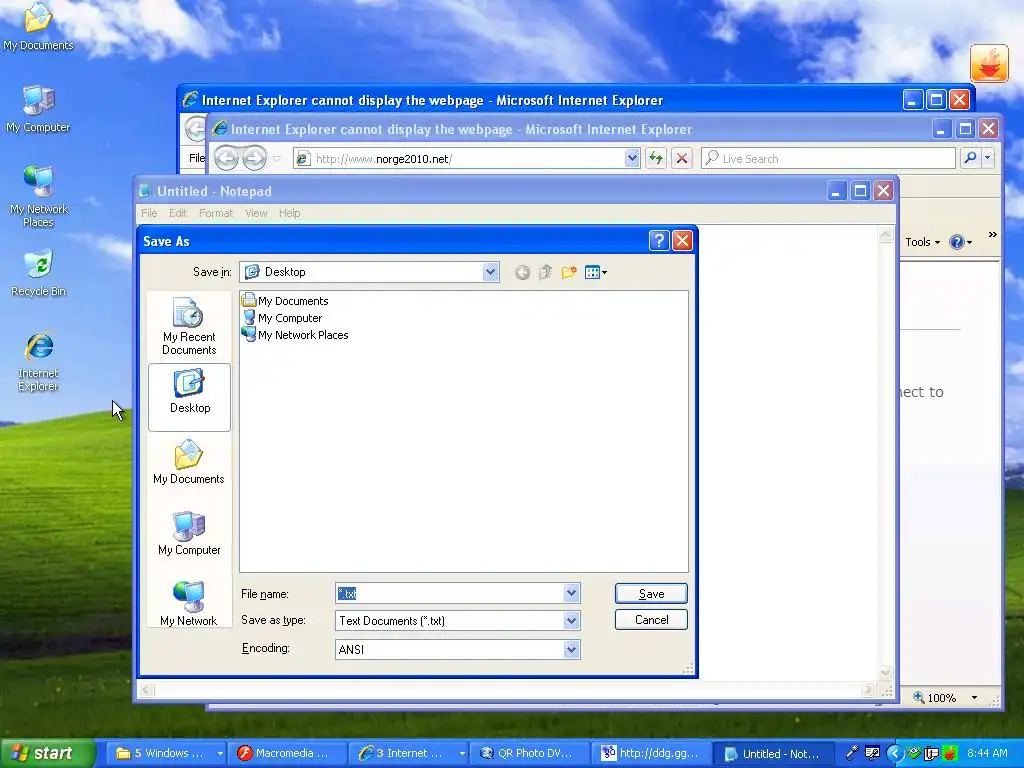Click the Save As back arrow icon
Screen dimensions: 1024x768
click(x=522, y=272)
